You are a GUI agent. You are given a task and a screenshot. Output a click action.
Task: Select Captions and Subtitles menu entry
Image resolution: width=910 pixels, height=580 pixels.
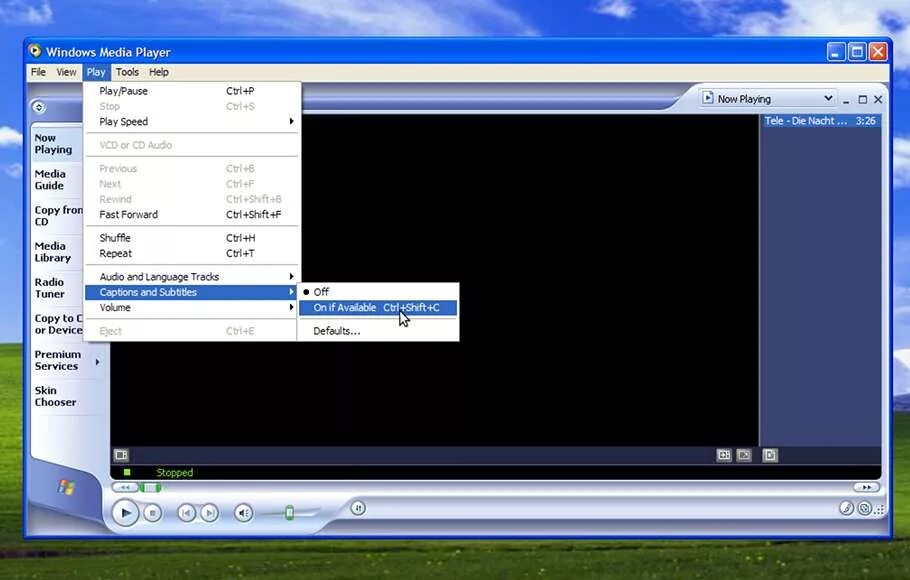pyautogui.click(x=192, y=292)
